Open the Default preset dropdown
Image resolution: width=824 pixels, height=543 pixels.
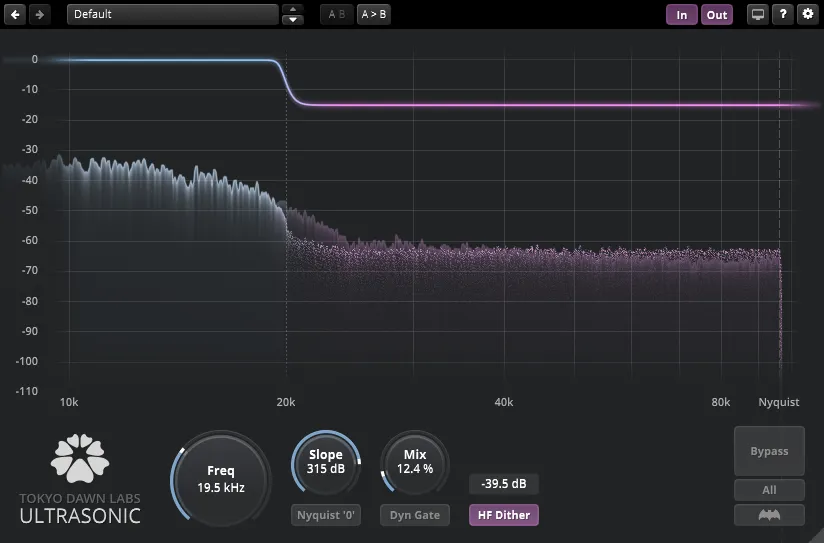click(173, 14)
